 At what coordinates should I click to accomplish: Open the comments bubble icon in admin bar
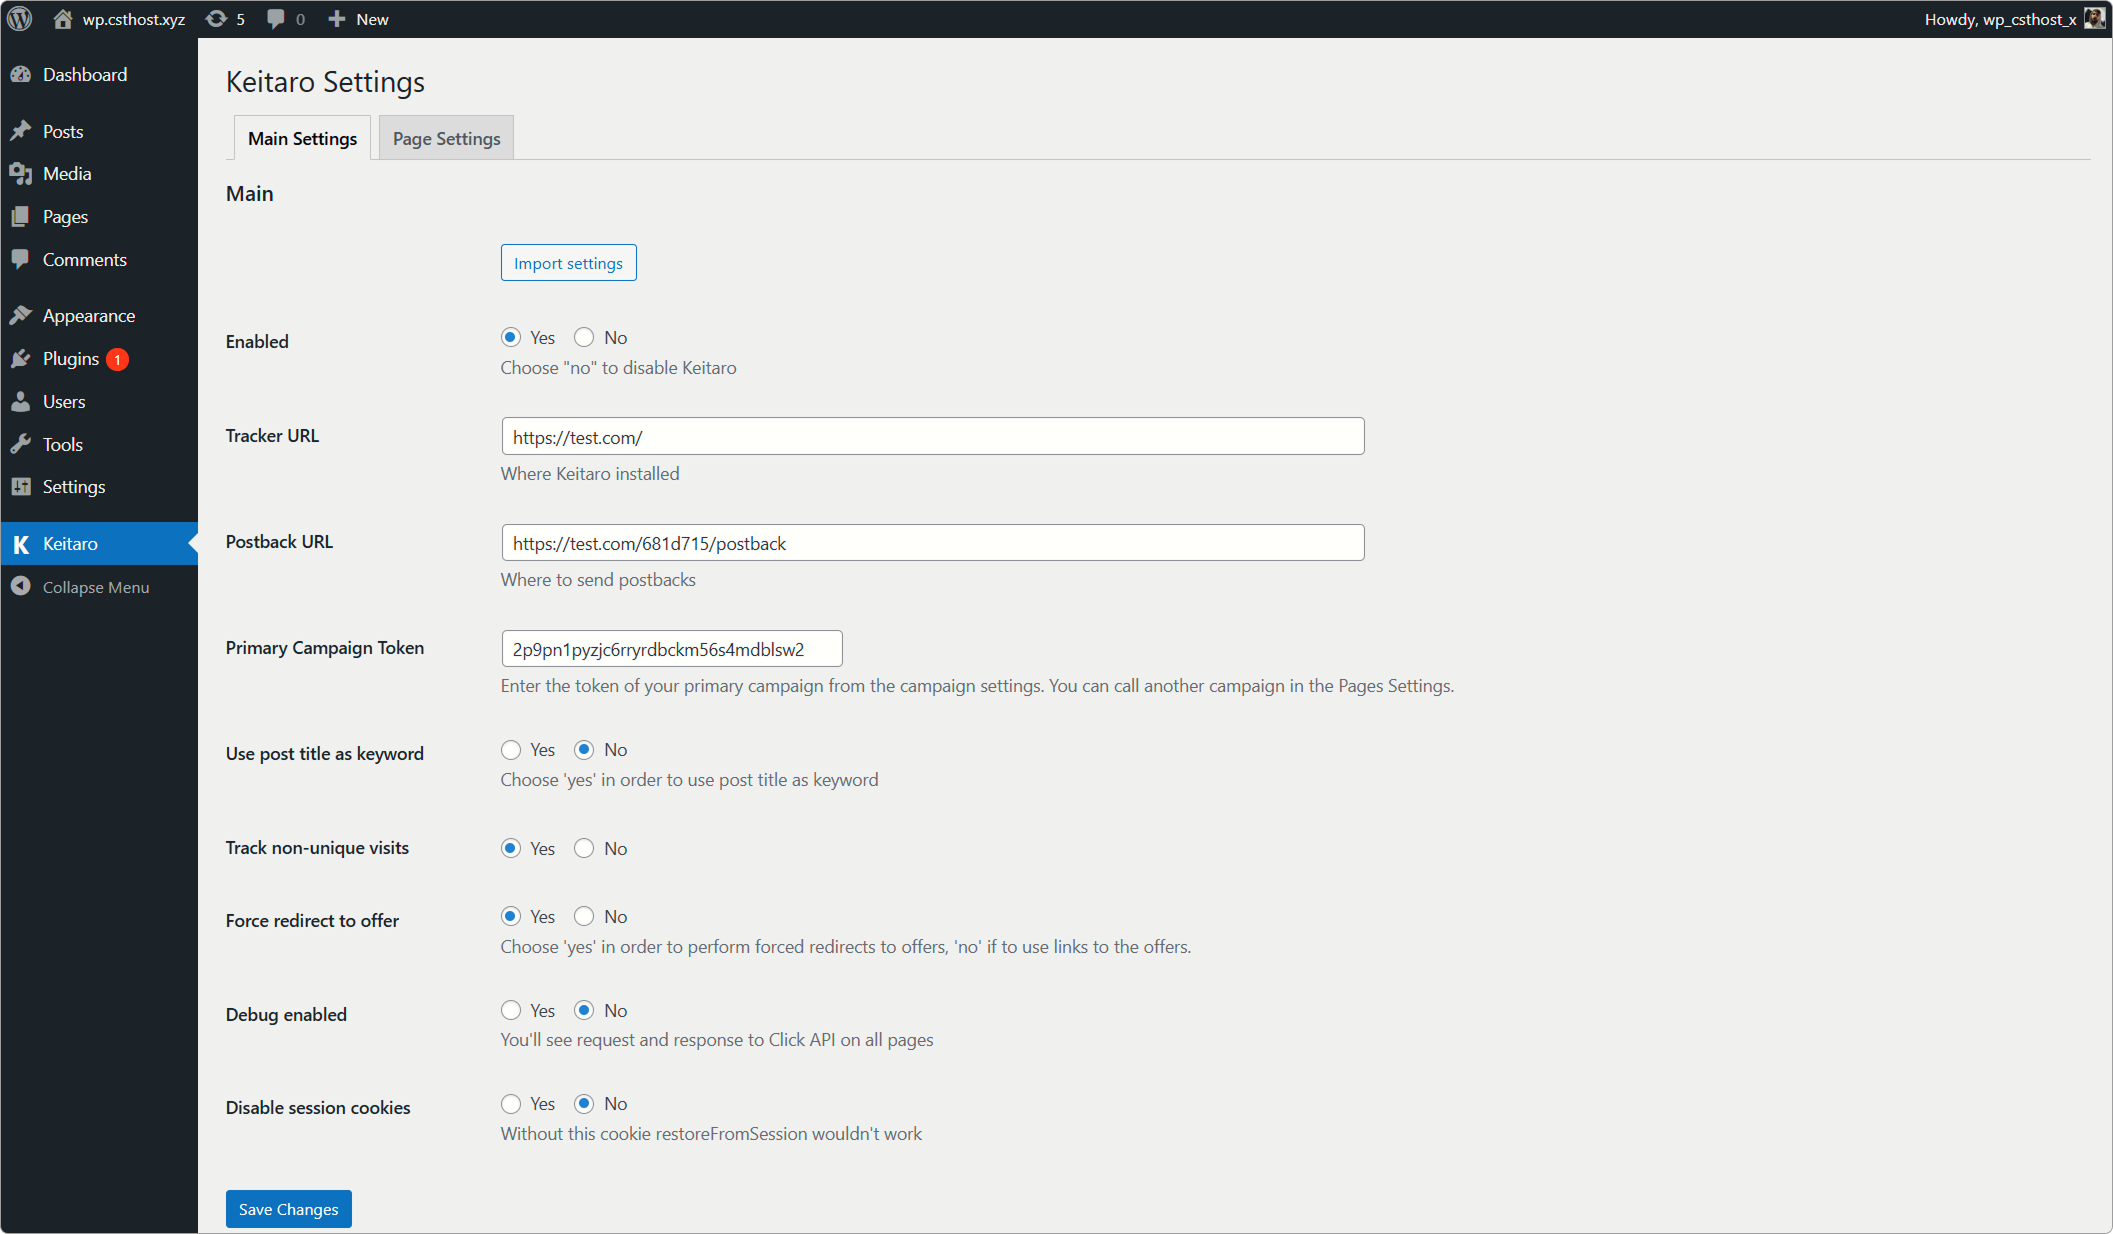click(276, 19)
